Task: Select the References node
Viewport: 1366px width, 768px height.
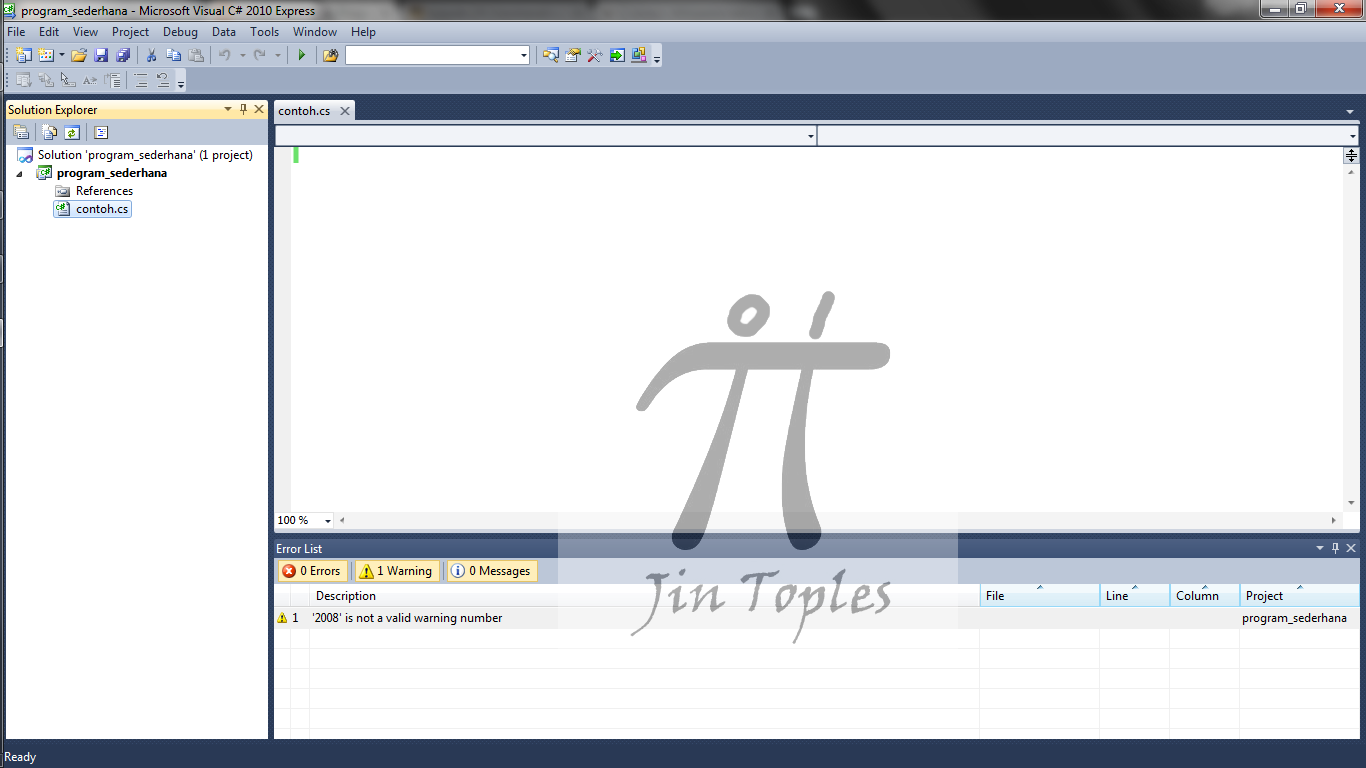Action: [104, 191]
